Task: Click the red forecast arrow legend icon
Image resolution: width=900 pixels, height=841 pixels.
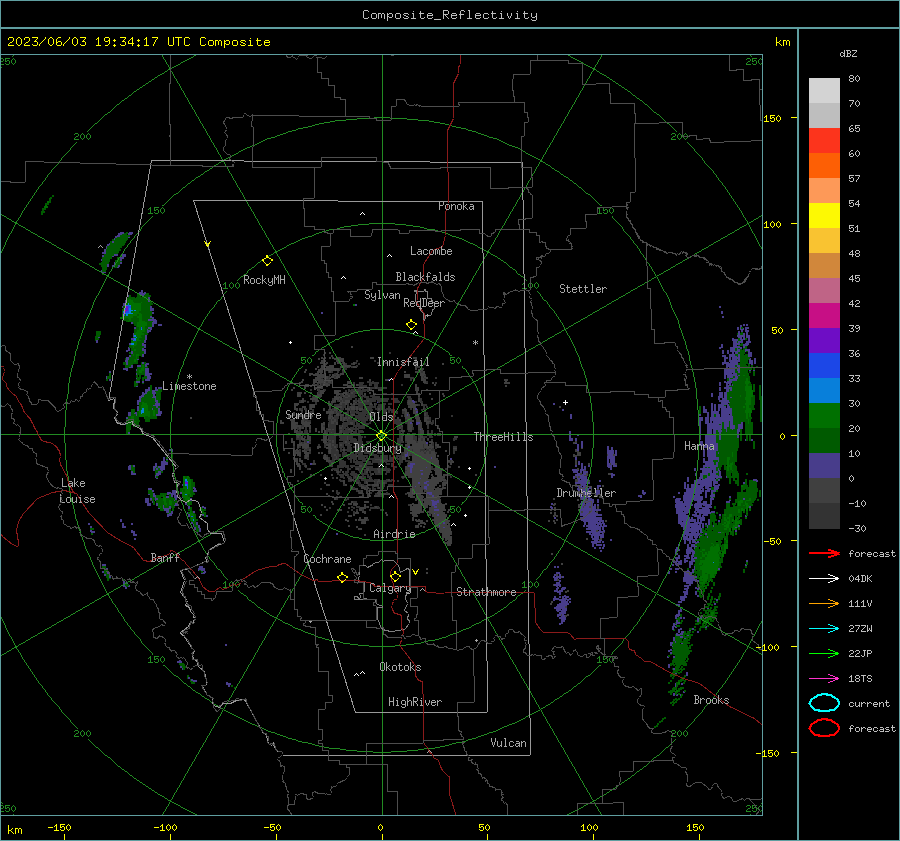Action: (824, 553)
